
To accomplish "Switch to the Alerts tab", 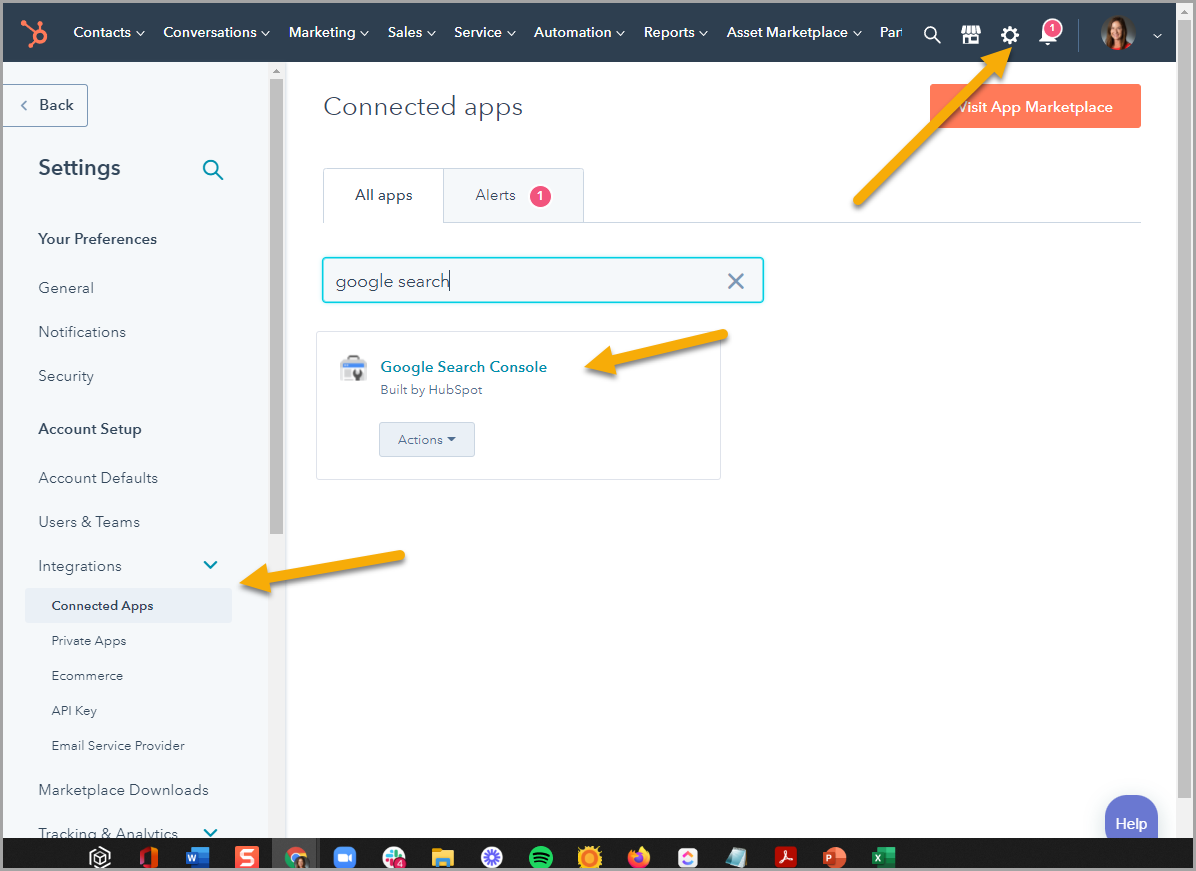I will [x=513, y=195].
